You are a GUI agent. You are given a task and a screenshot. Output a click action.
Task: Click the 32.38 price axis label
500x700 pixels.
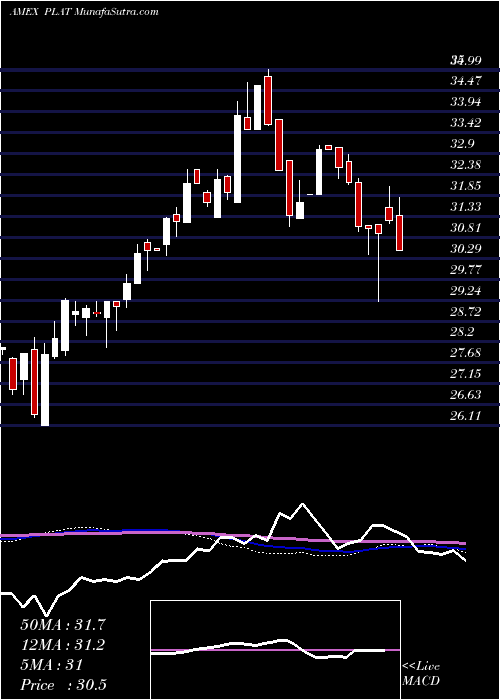(466, 165)
